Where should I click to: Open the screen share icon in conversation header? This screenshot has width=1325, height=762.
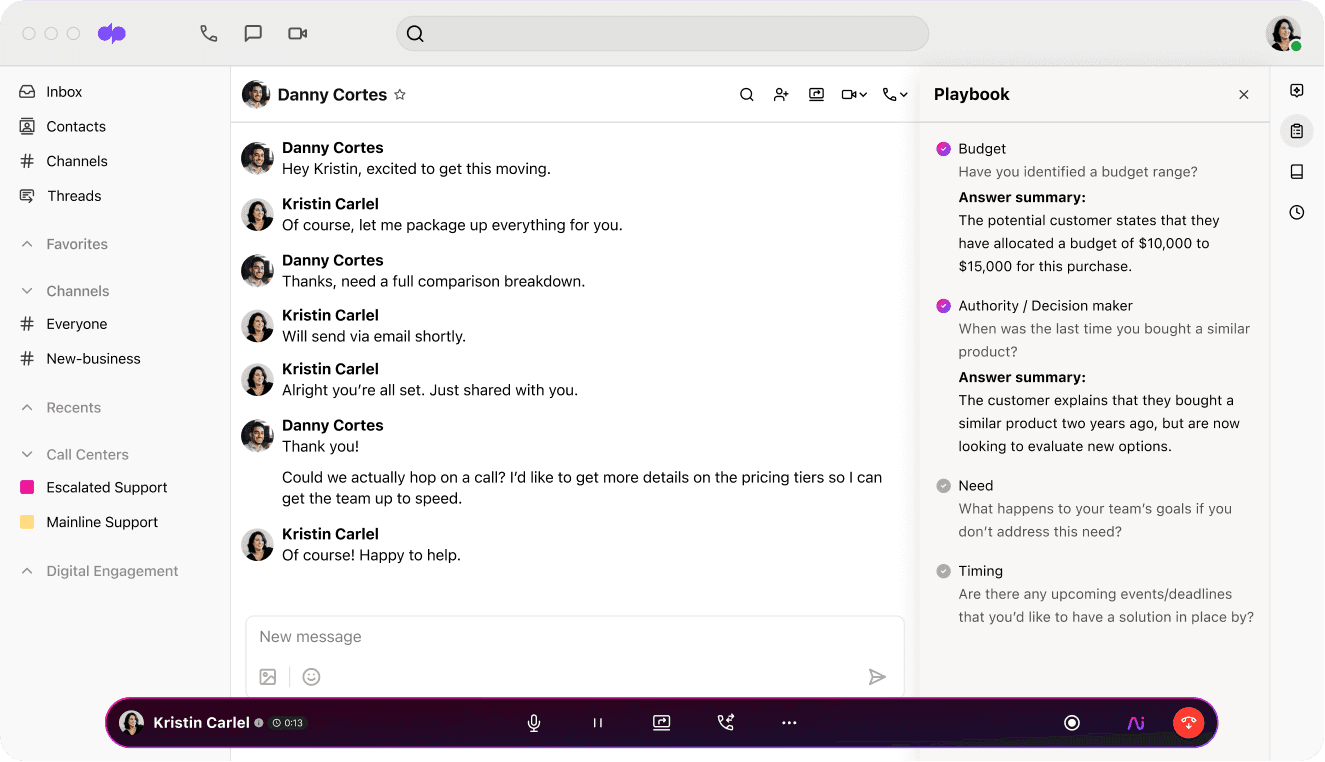[x=816, y=93]
